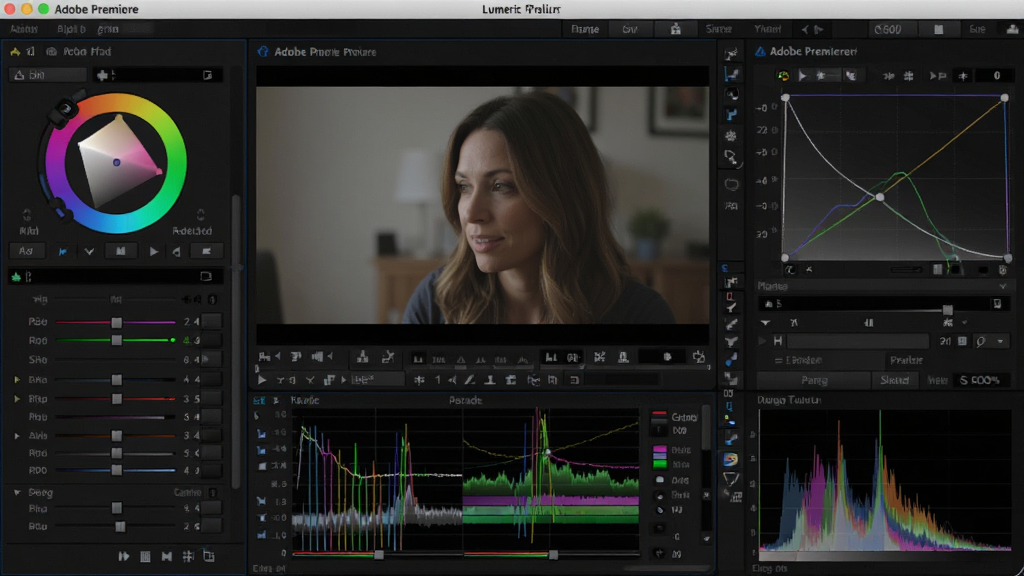Viewport: 1024px width, 576px height.
Task: Open the chevron dropdown under the color wheel
Action: click(89, 251)
